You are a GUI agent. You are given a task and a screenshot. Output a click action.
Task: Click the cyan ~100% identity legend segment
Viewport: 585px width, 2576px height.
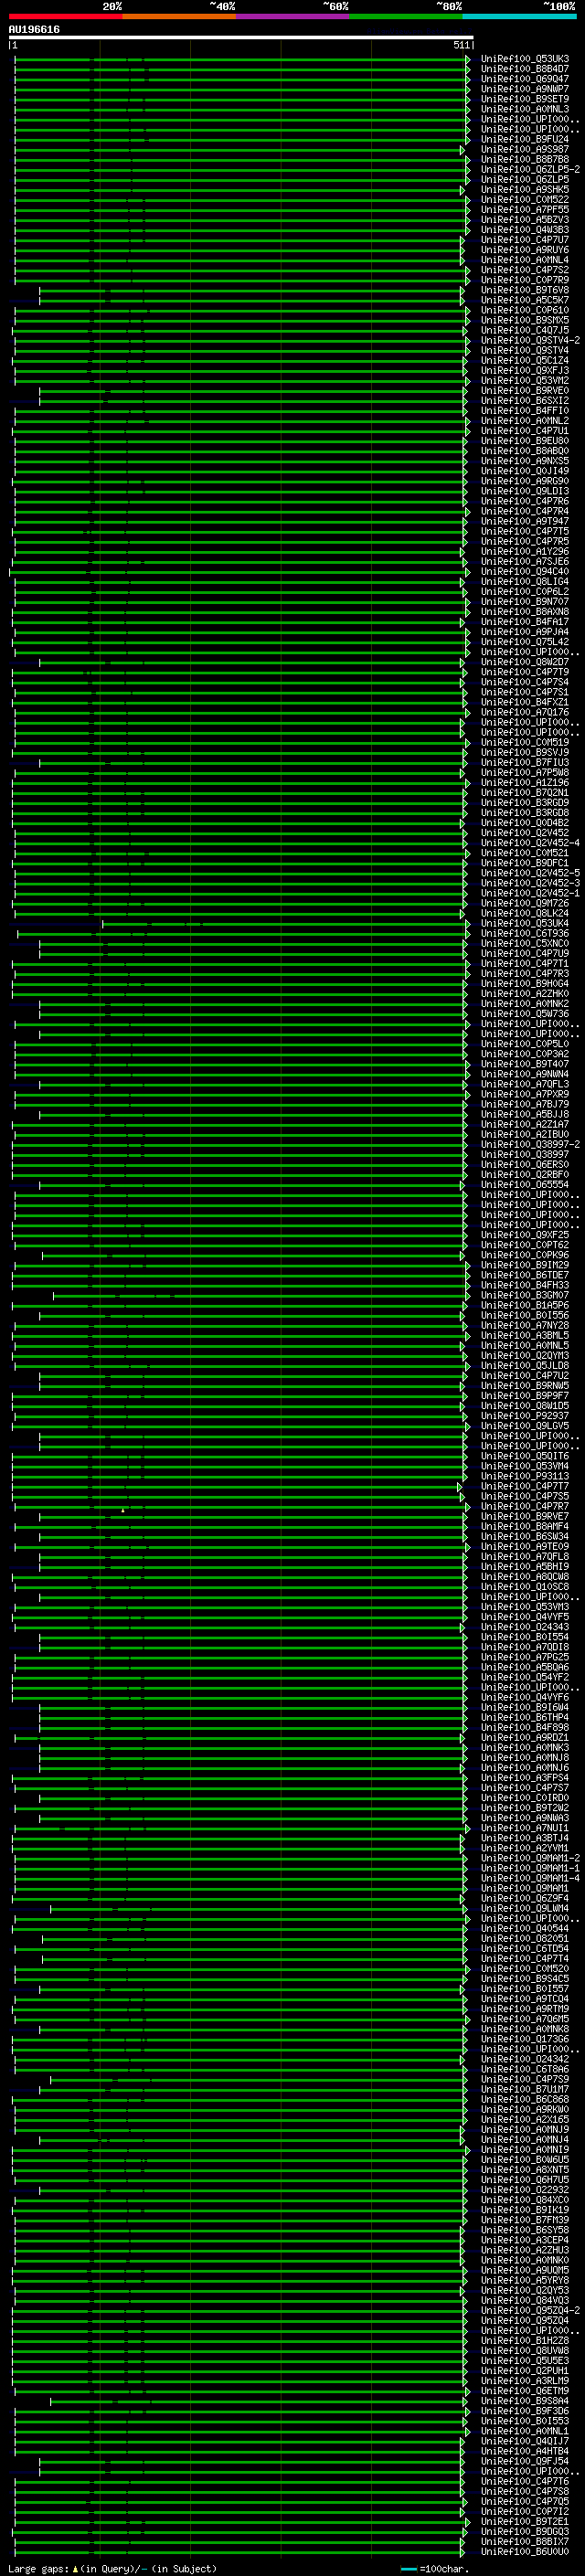click(x=519, y=16)
